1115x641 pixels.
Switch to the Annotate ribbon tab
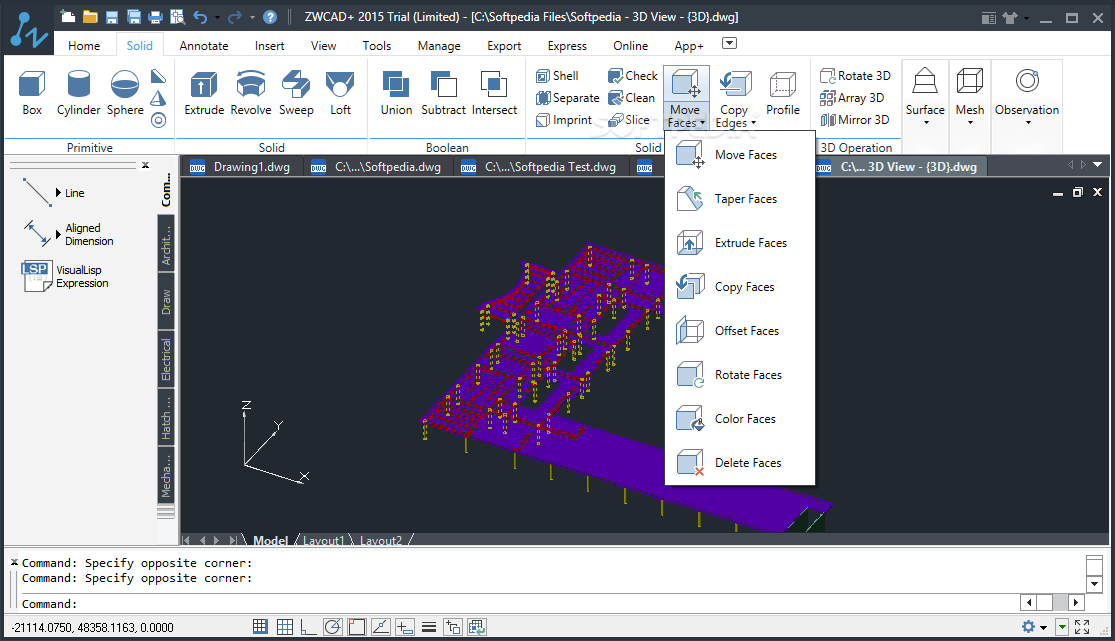(203, 46)
